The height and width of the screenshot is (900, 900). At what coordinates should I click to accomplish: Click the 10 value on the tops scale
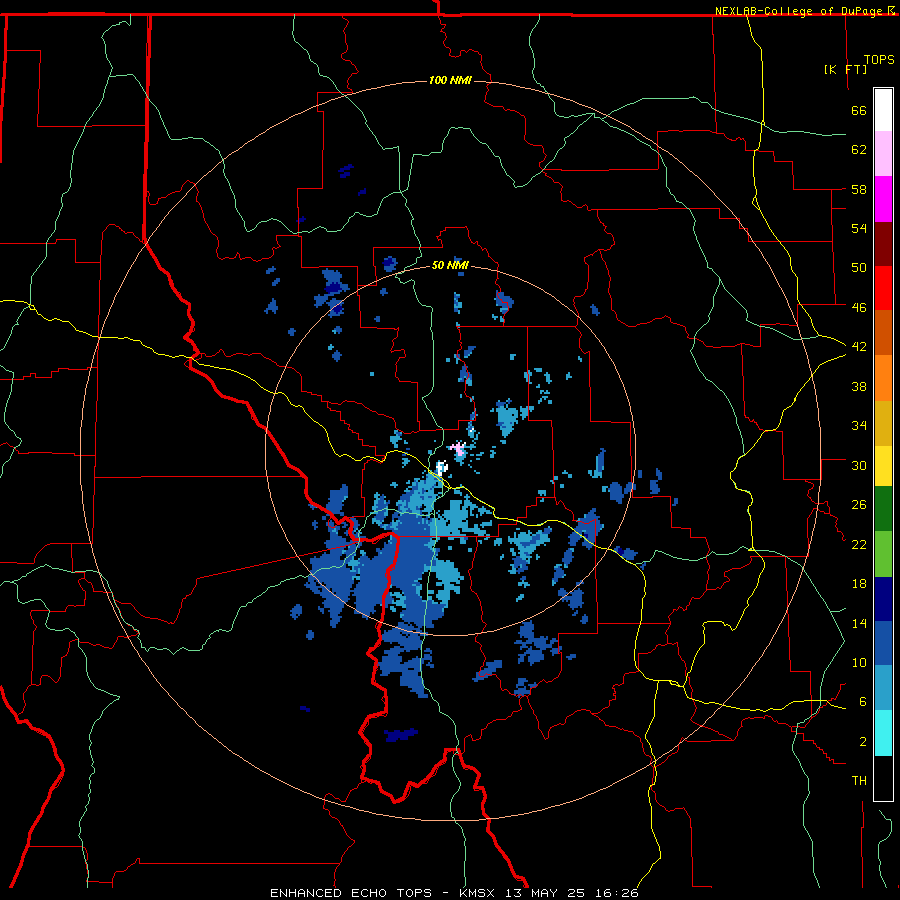[859, 662]
